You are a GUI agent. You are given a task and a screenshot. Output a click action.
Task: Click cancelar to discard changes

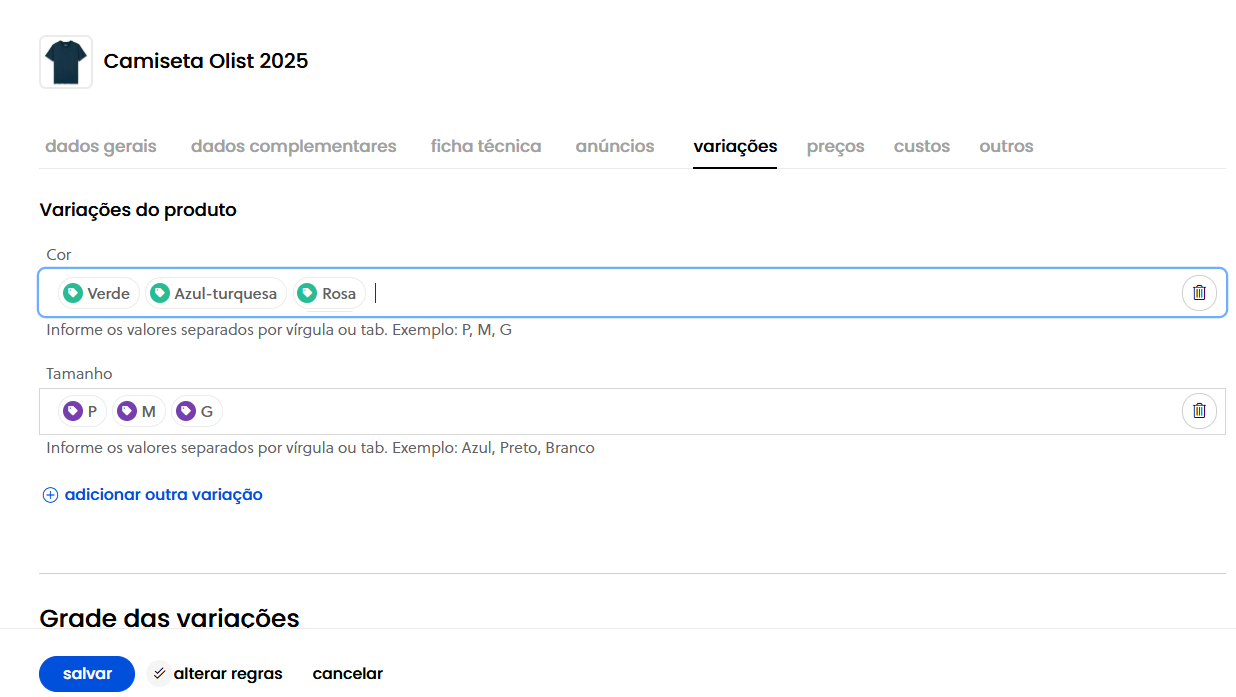click(347, 674)
